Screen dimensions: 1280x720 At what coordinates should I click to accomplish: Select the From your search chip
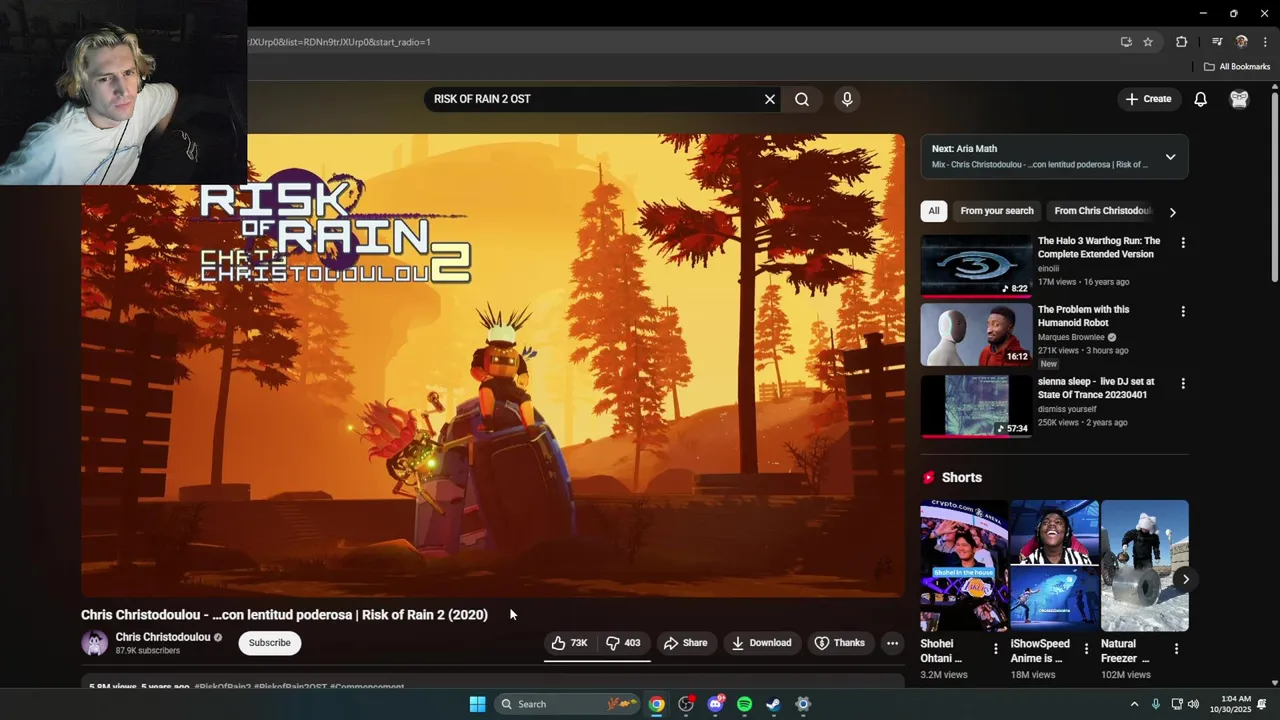[x=997, y=211]
